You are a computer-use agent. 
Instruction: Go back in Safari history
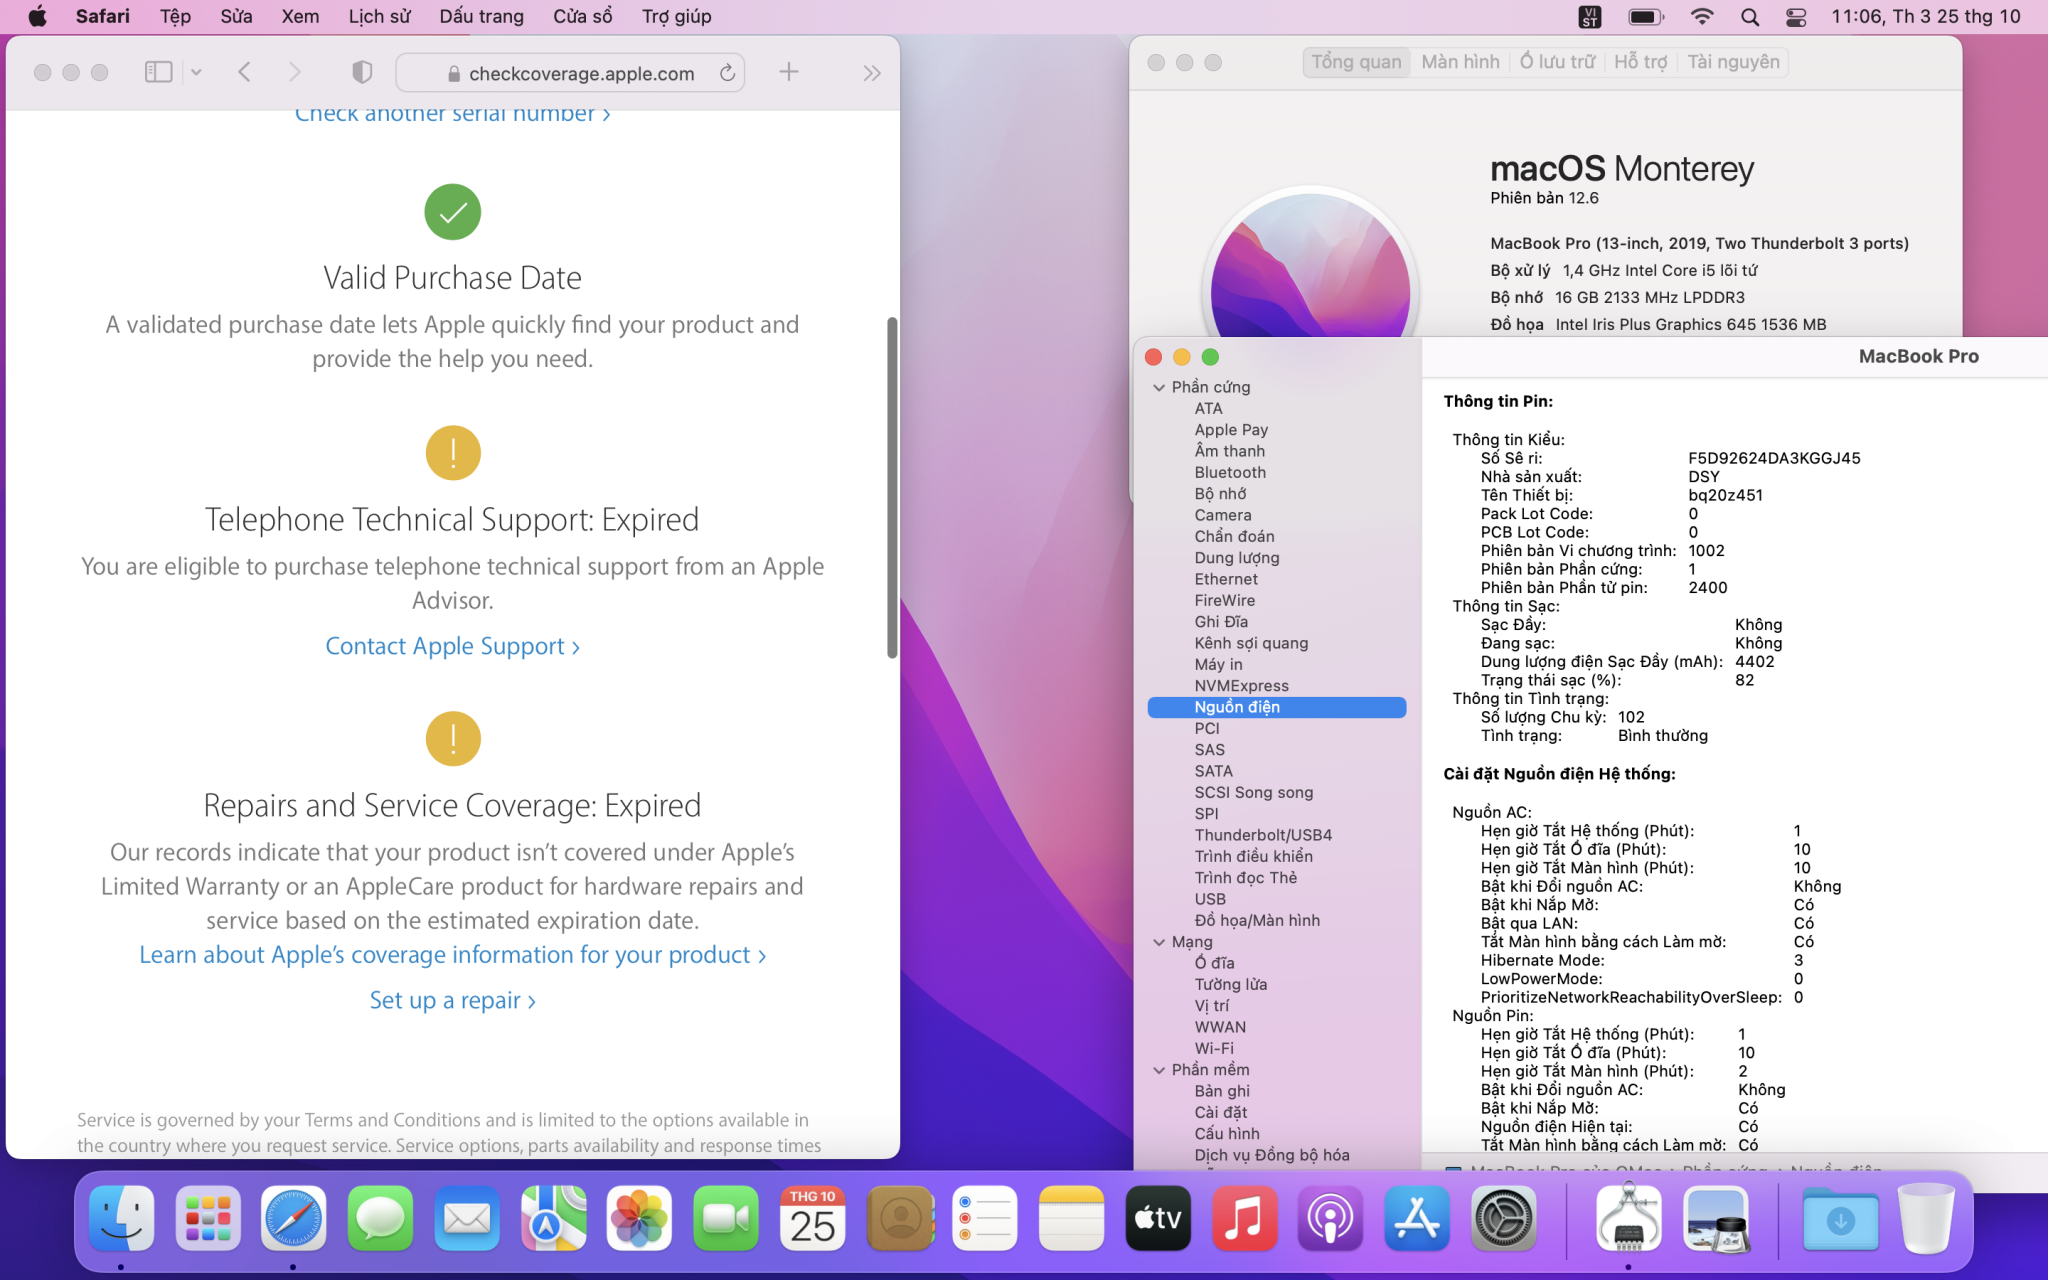pos(245,72)
